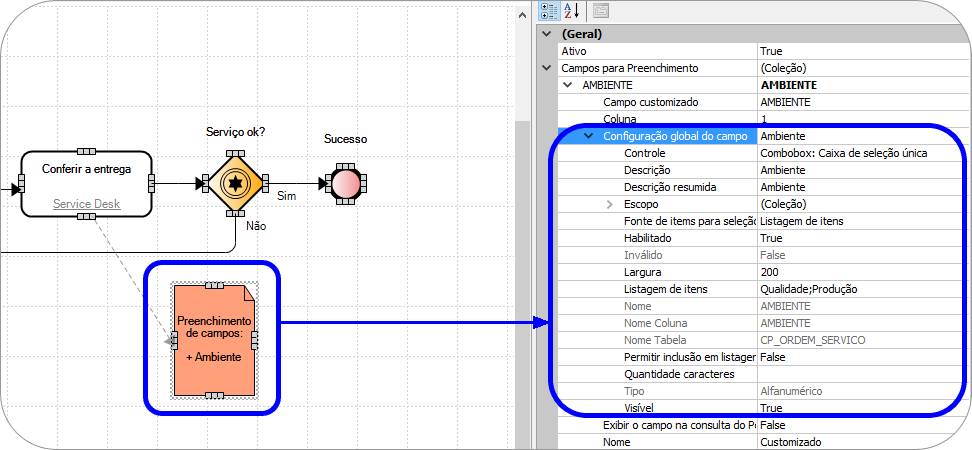The width and height of the screenshot is (972, 450).
Task: Collapse 'Configuração global do campo' node
Action: click(589, 136)
